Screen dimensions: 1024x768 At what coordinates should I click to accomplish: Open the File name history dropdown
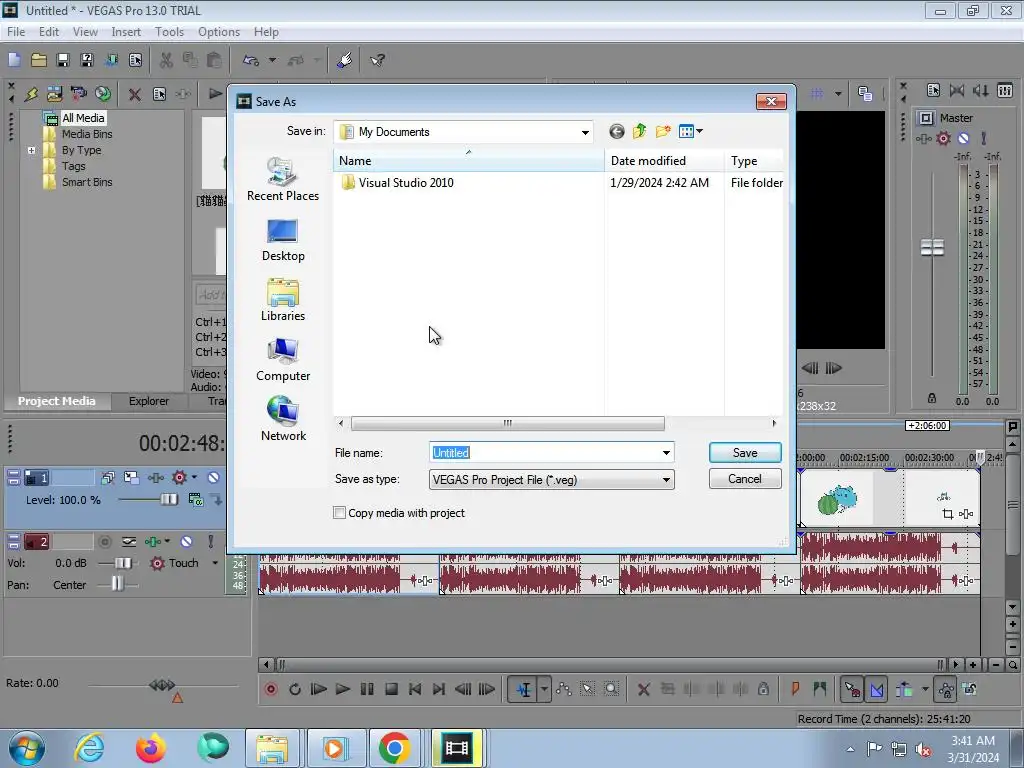pyautogui.click(x=666, y=453)
